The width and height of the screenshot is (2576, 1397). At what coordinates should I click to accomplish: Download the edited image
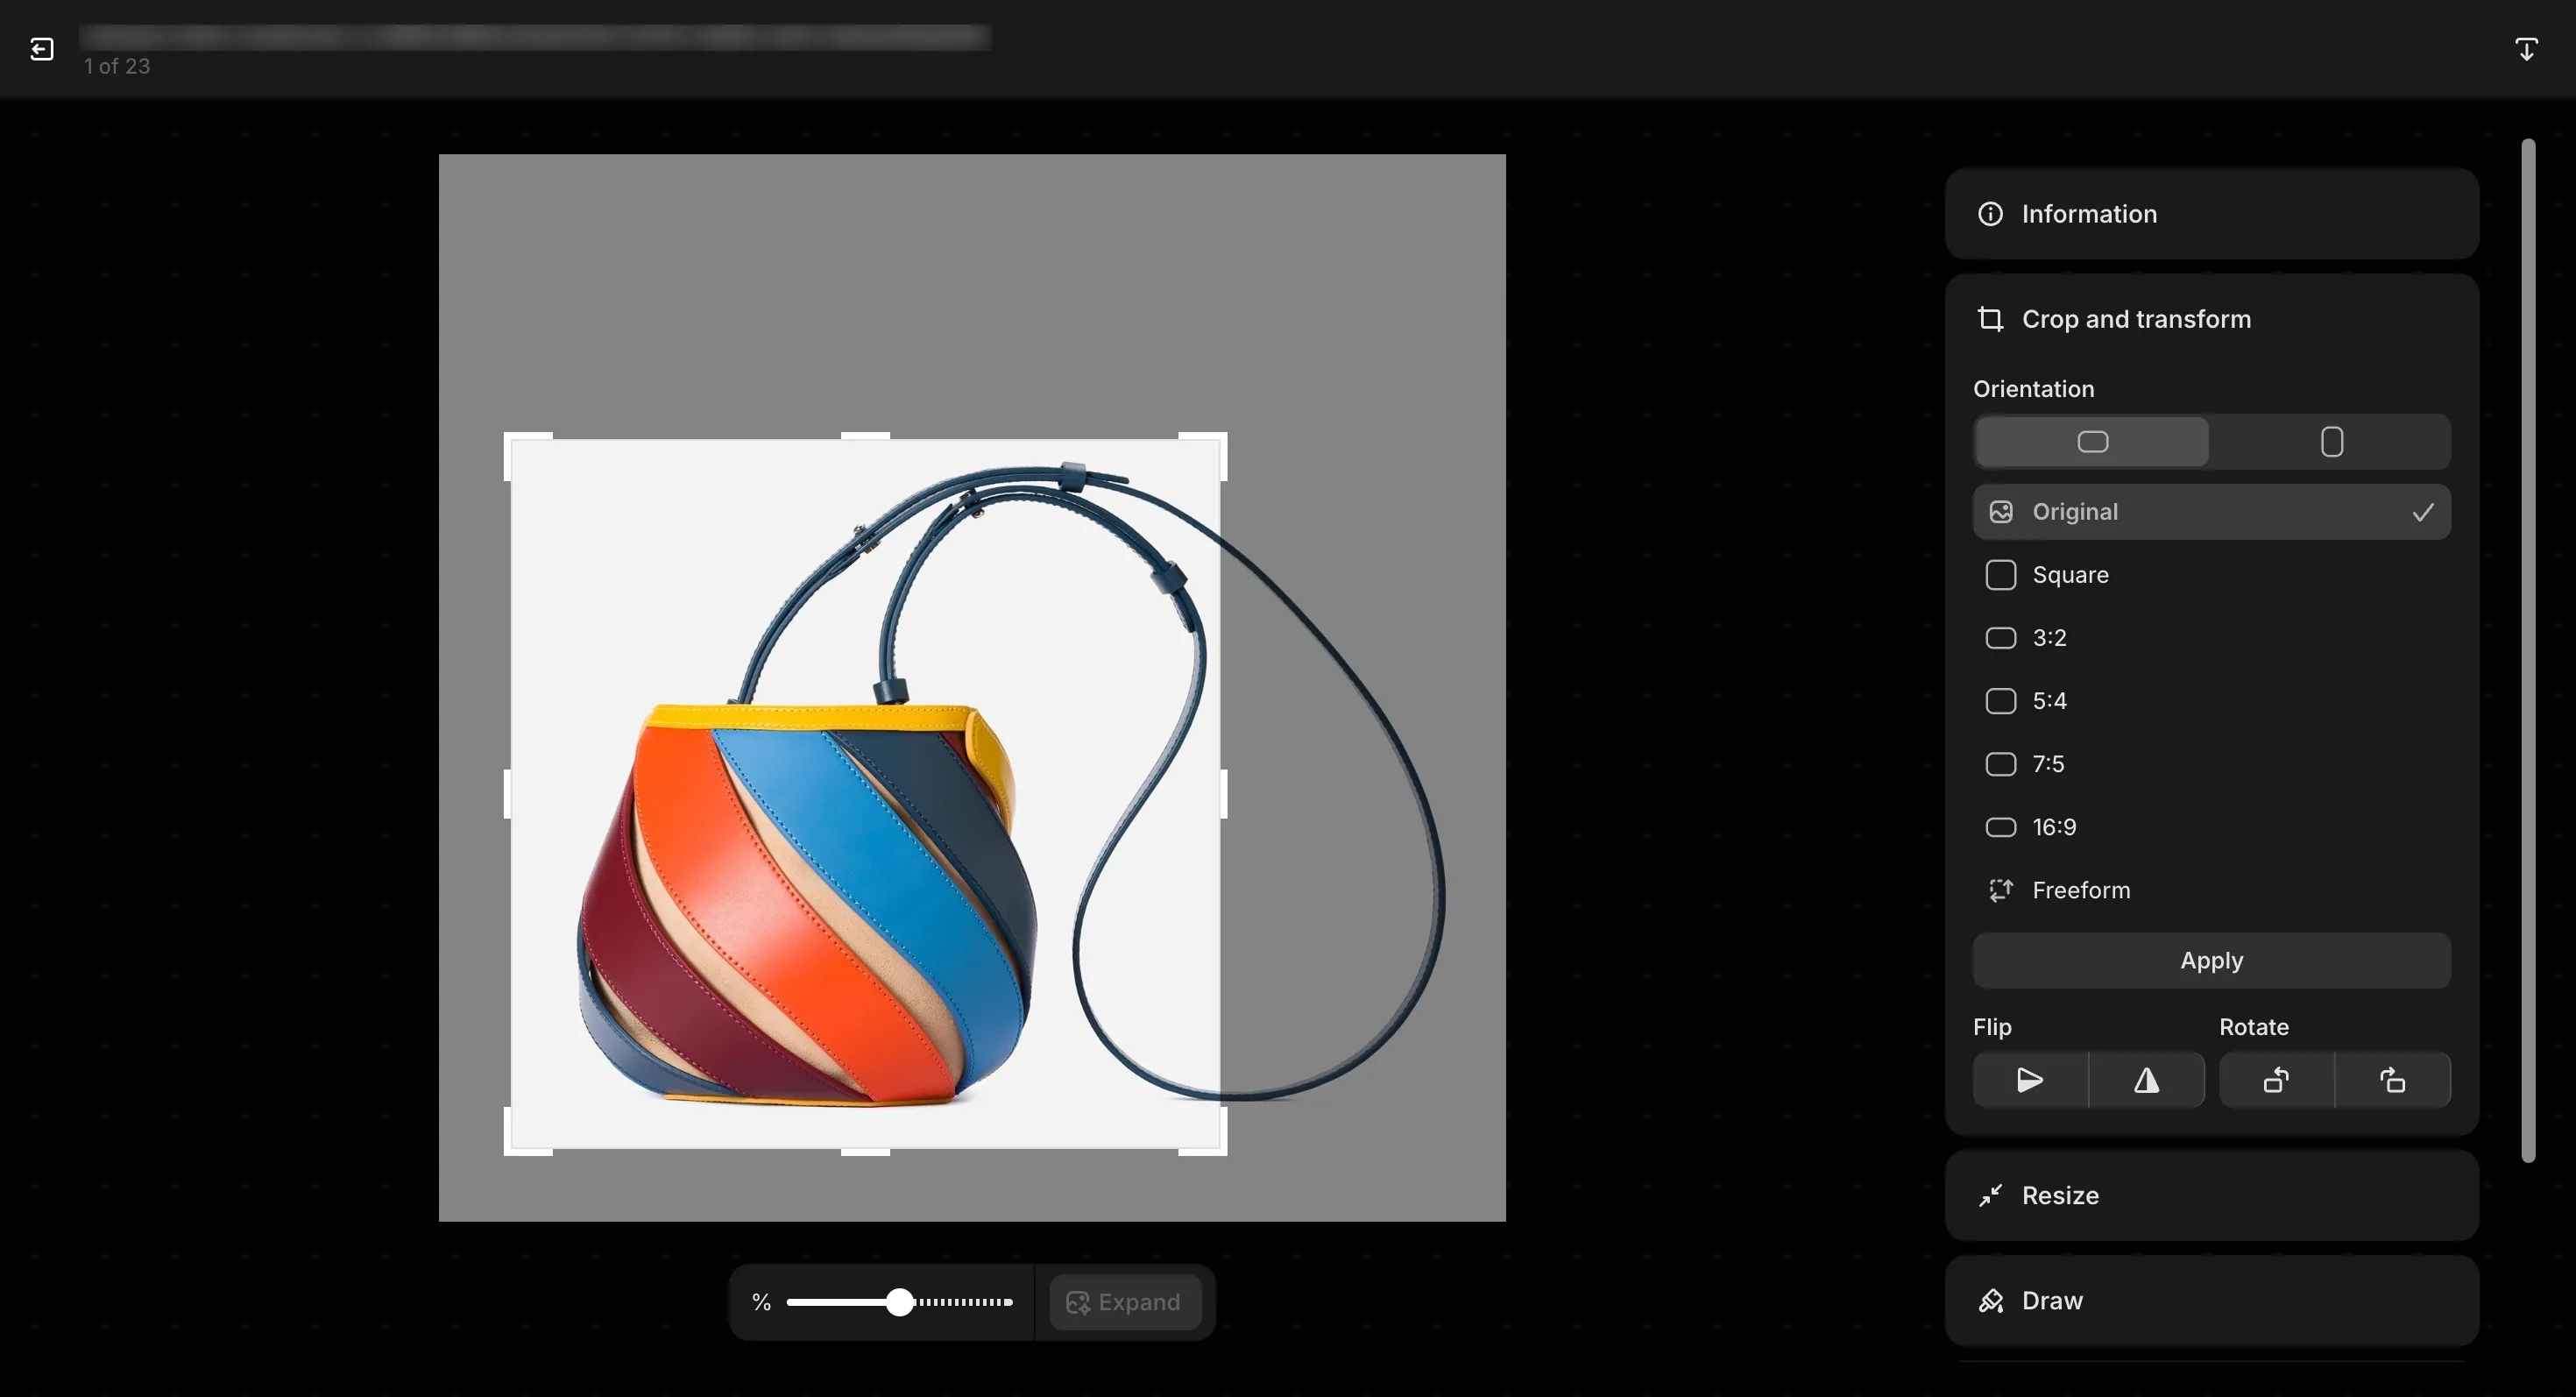(2527, 48)
